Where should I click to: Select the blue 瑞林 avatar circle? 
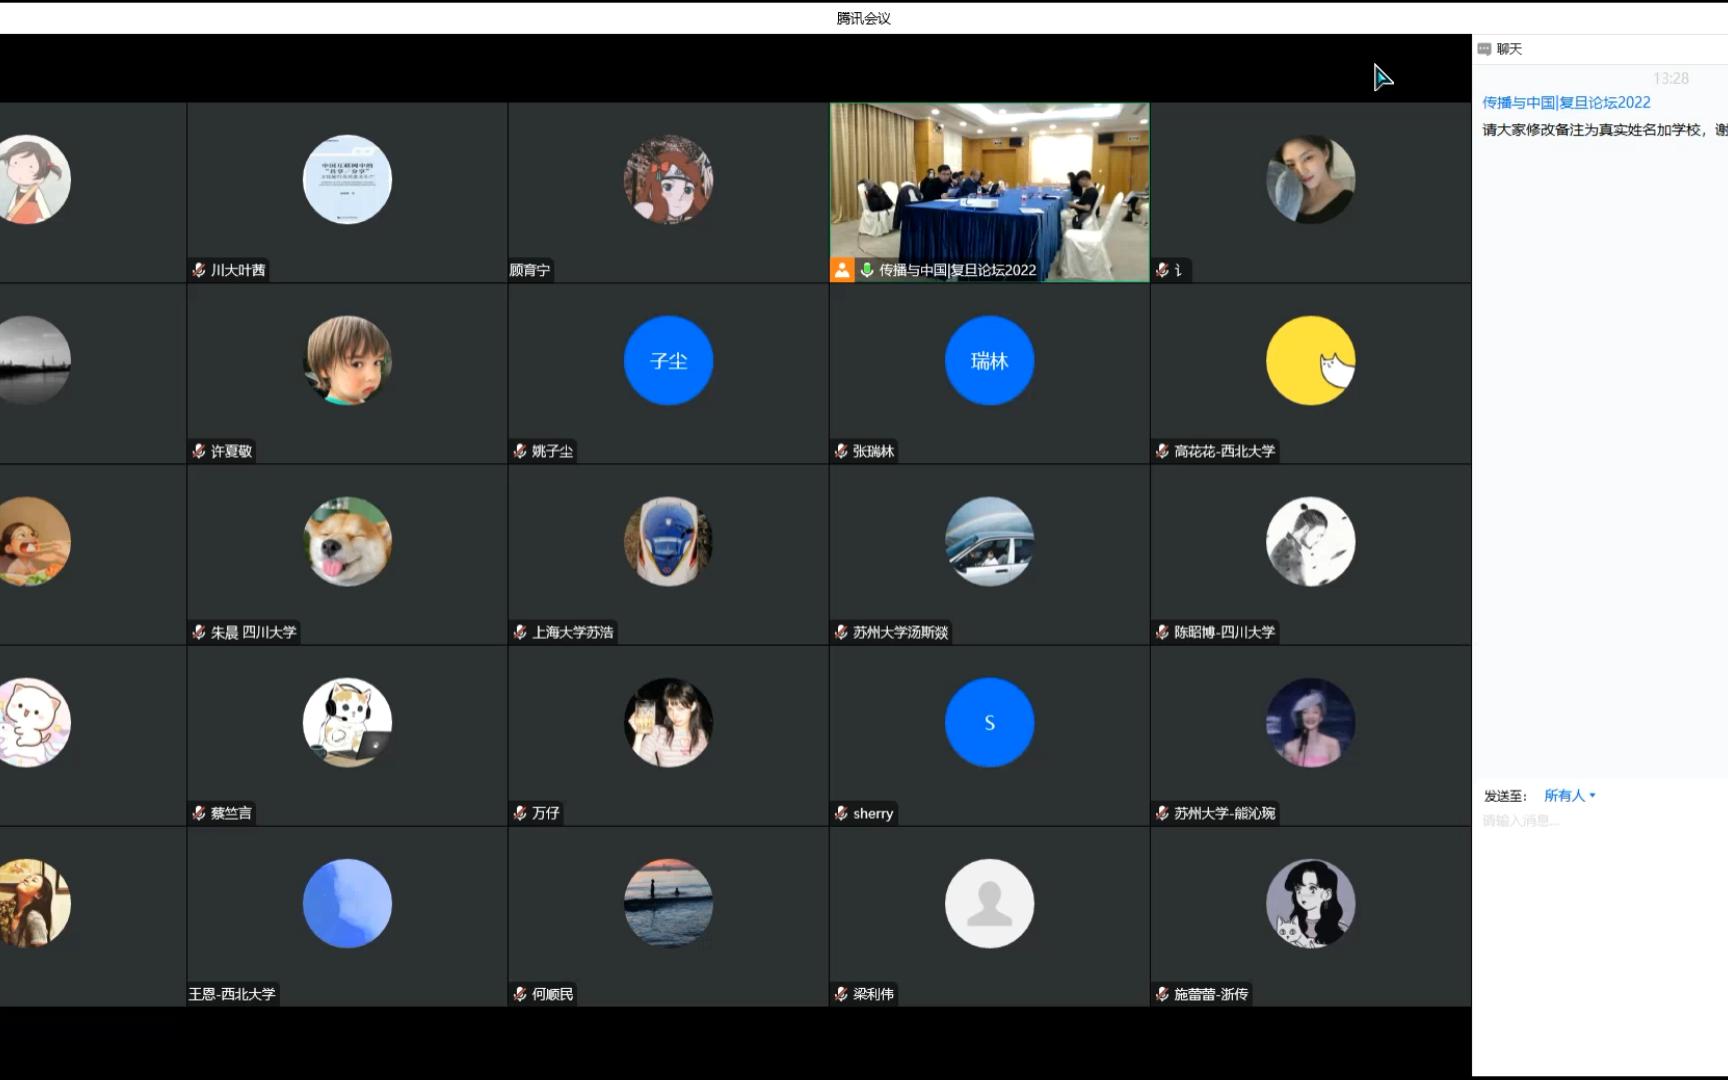click(989, 360)
